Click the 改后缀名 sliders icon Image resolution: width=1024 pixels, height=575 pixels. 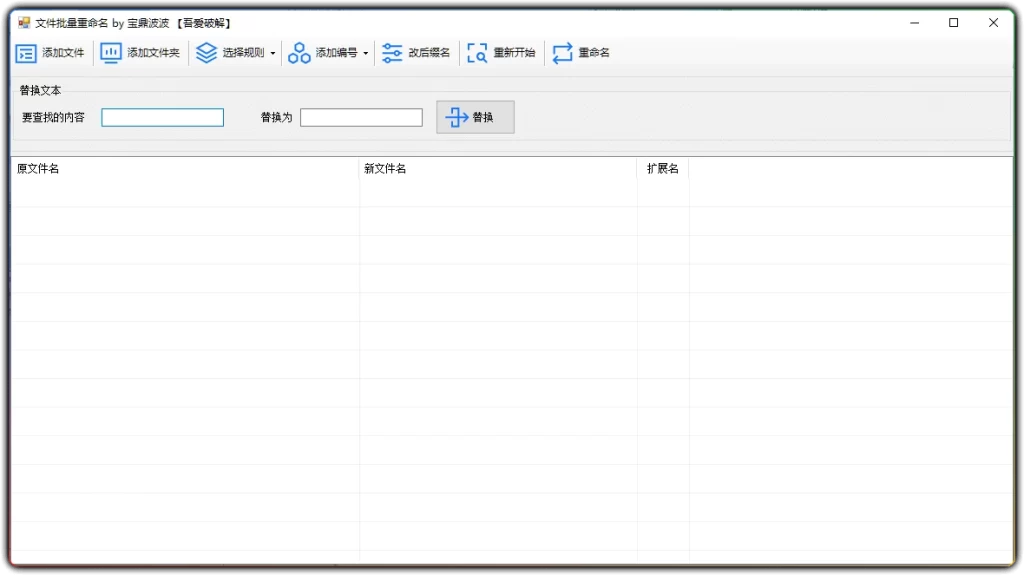click(392, 53)
